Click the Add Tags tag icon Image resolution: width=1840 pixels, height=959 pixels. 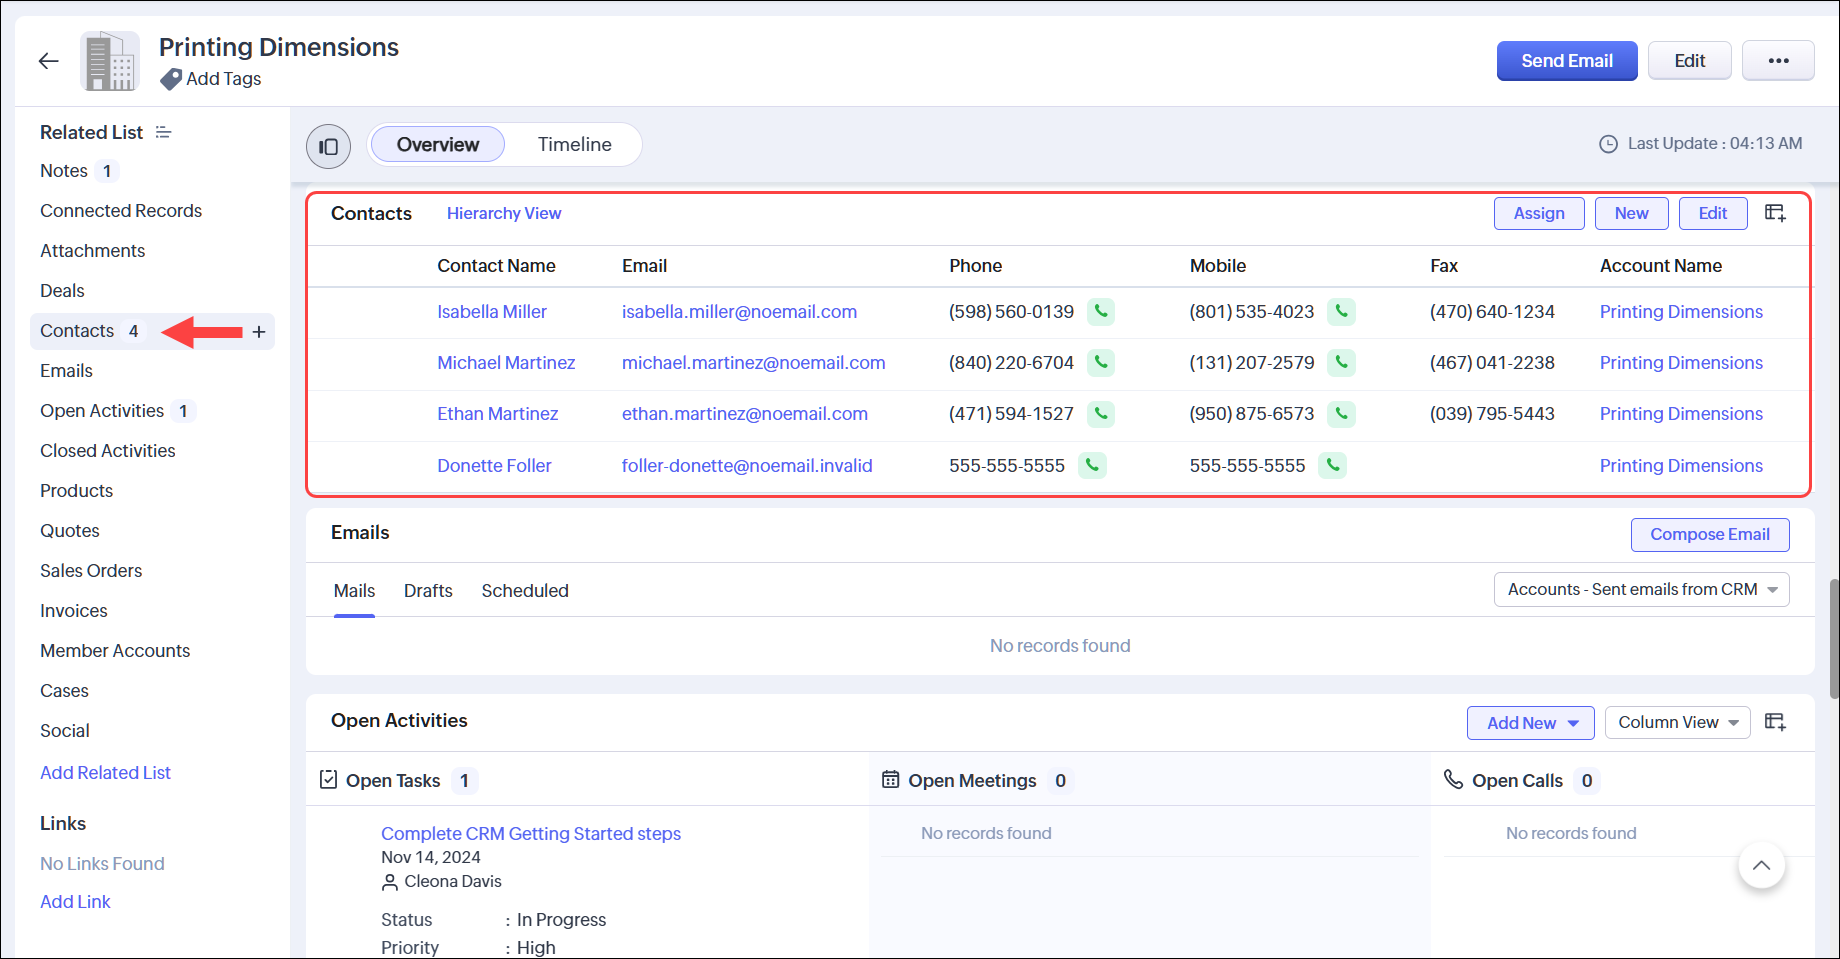point(171,79)
